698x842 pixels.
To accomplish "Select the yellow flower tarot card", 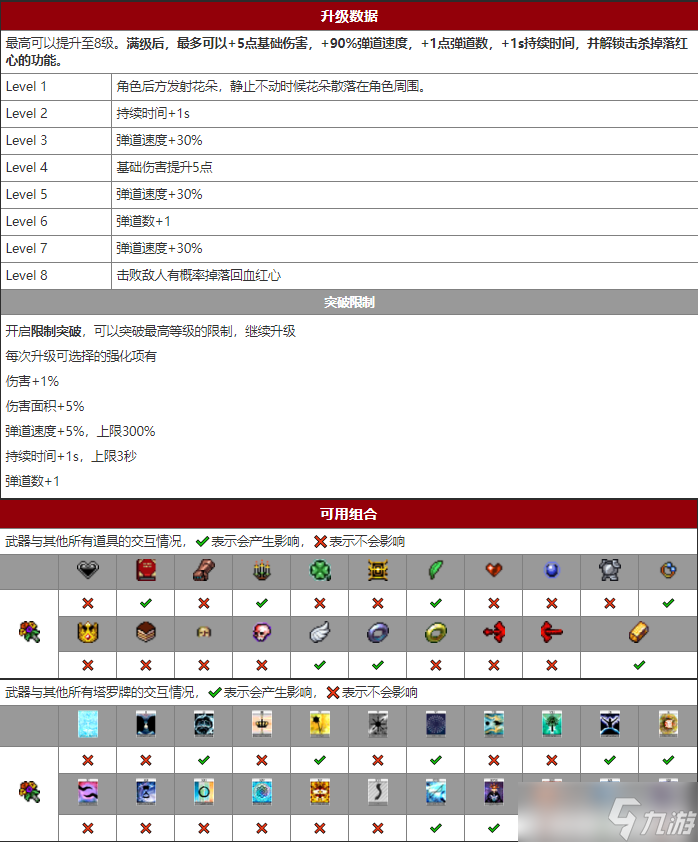I will coord(320,724).
